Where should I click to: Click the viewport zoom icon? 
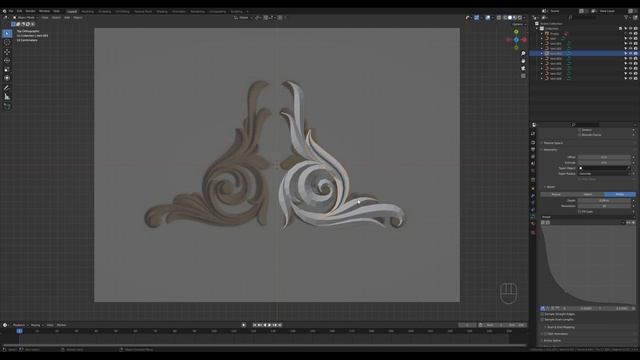[x=523, y=53]
